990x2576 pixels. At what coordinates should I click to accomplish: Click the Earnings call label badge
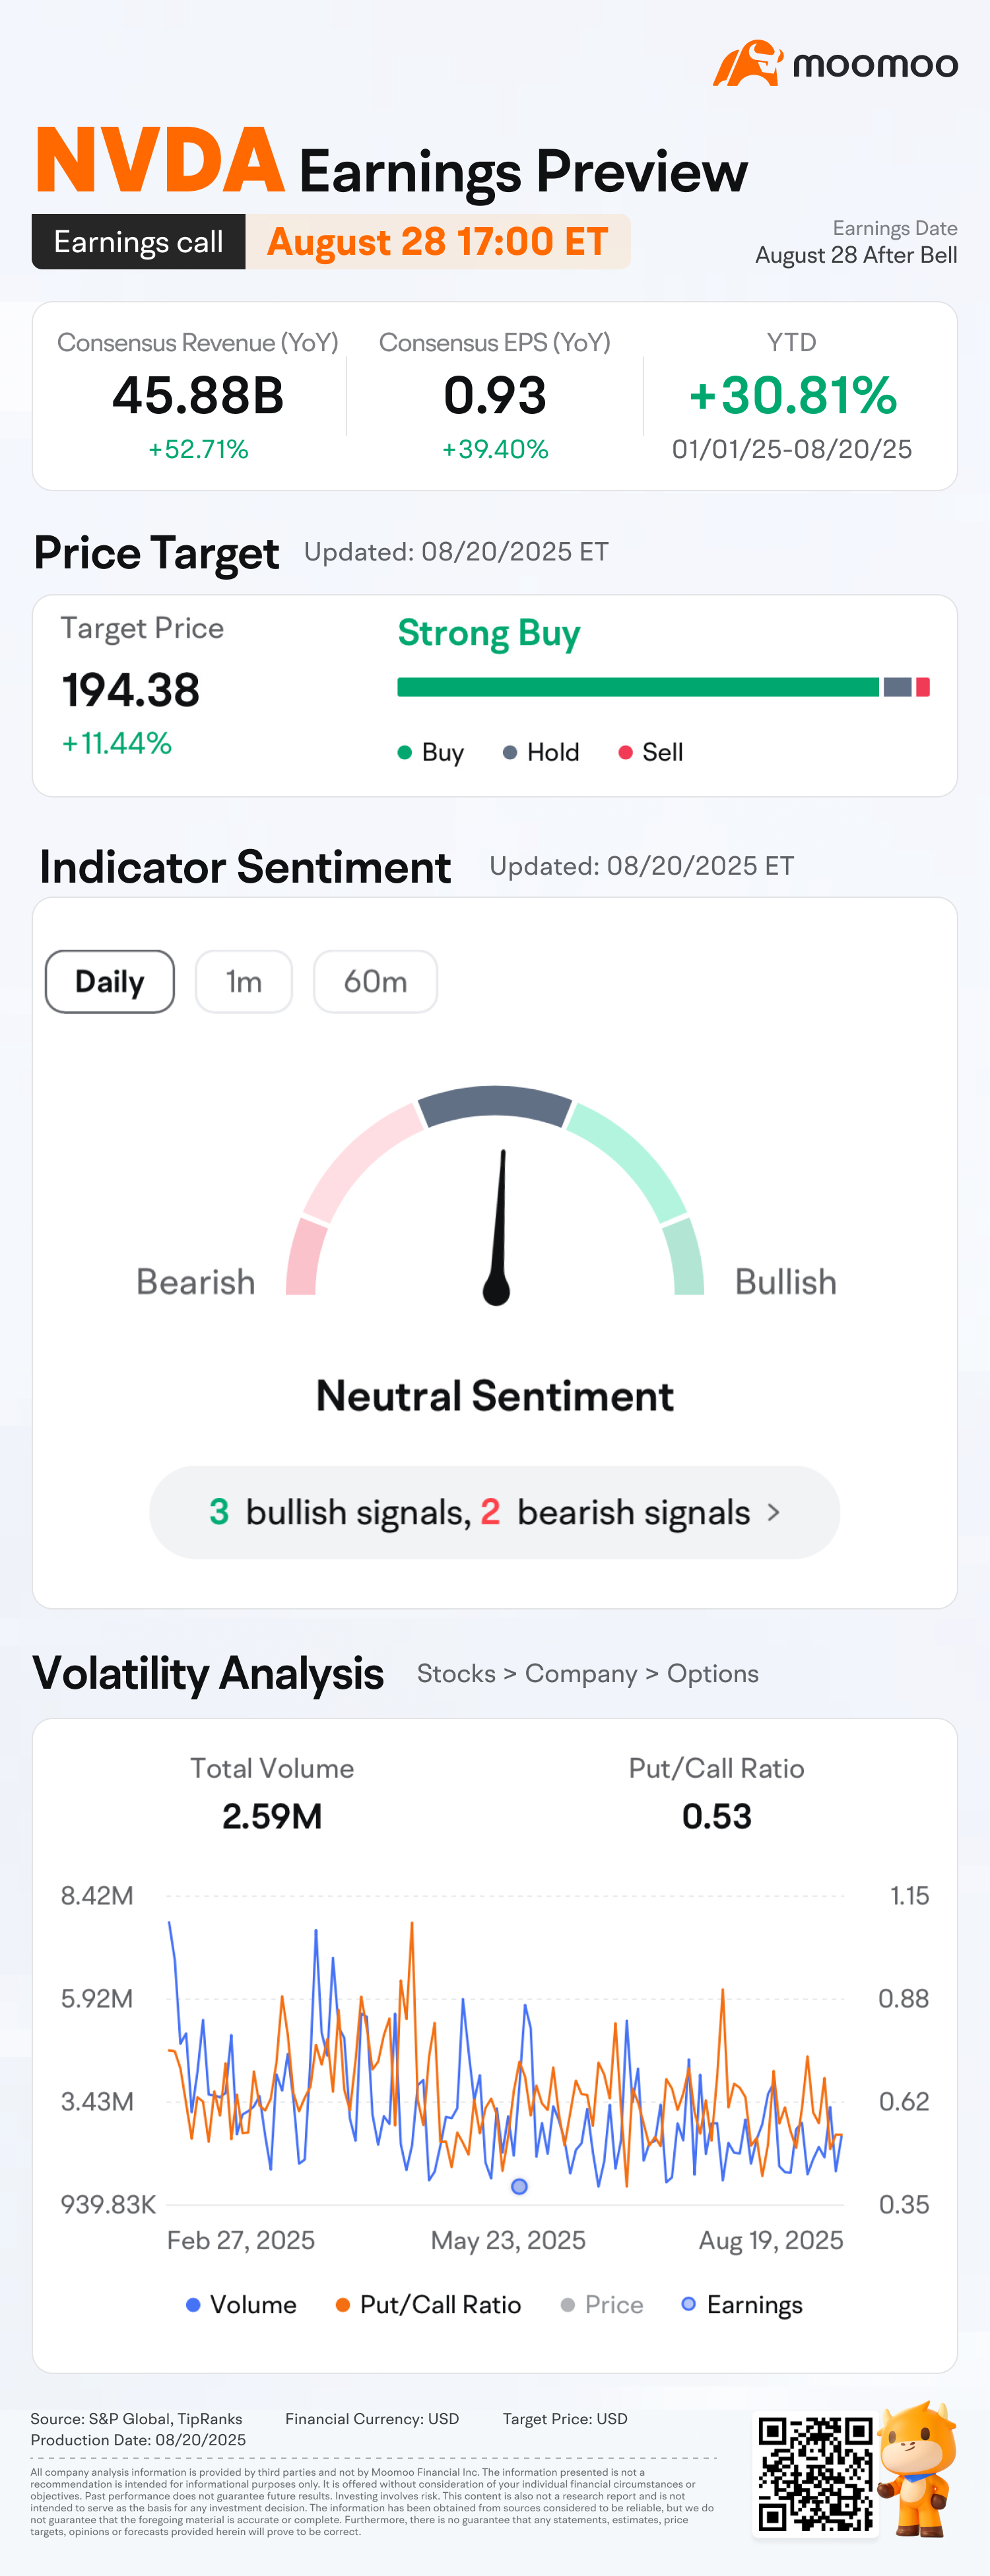pos(139,242)
